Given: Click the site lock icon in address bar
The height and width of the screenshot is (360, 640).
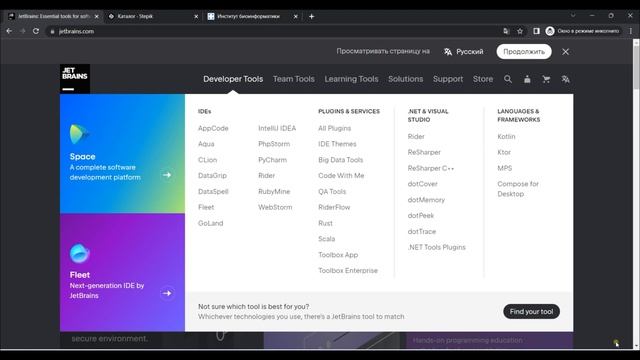Looking at the screenshot, I should point(52,31).
